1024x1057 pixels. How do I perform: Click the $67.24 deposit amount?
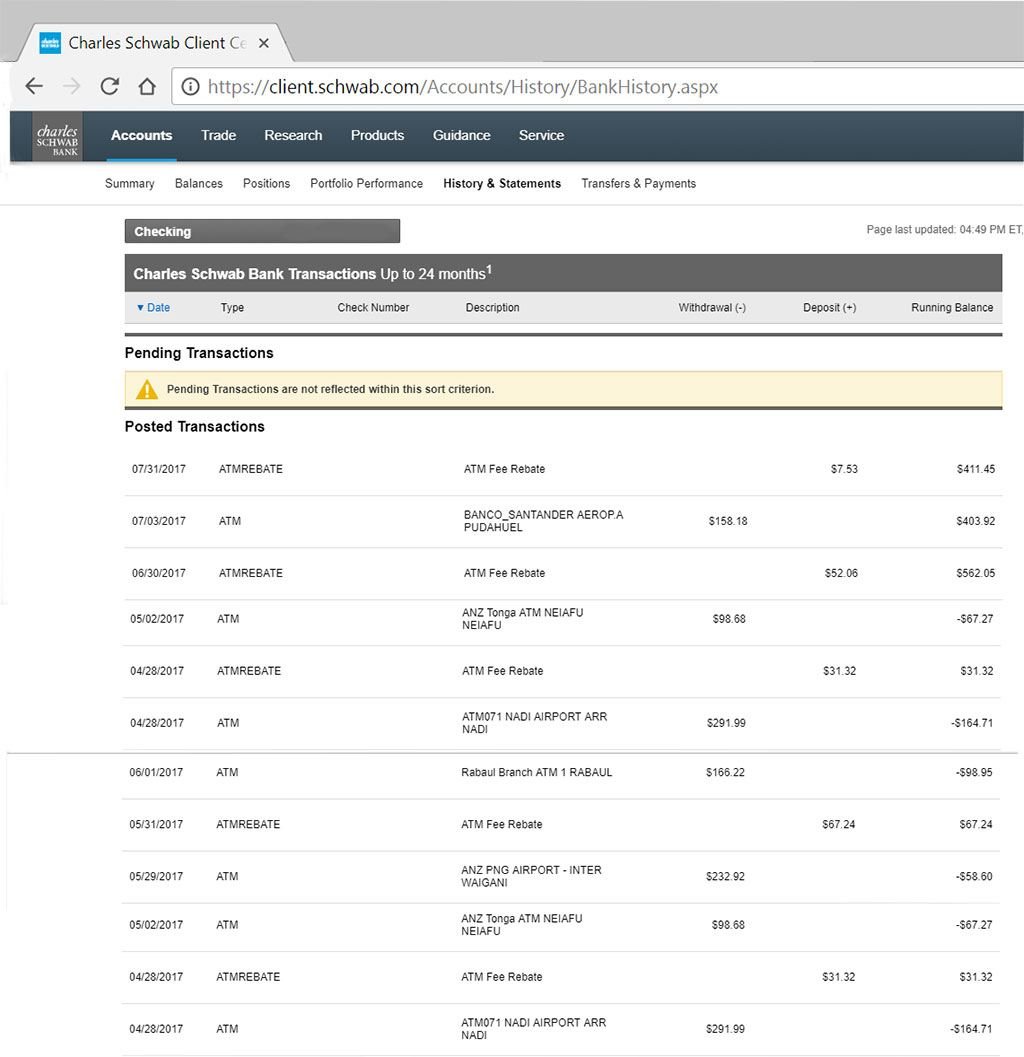[839, 824]
